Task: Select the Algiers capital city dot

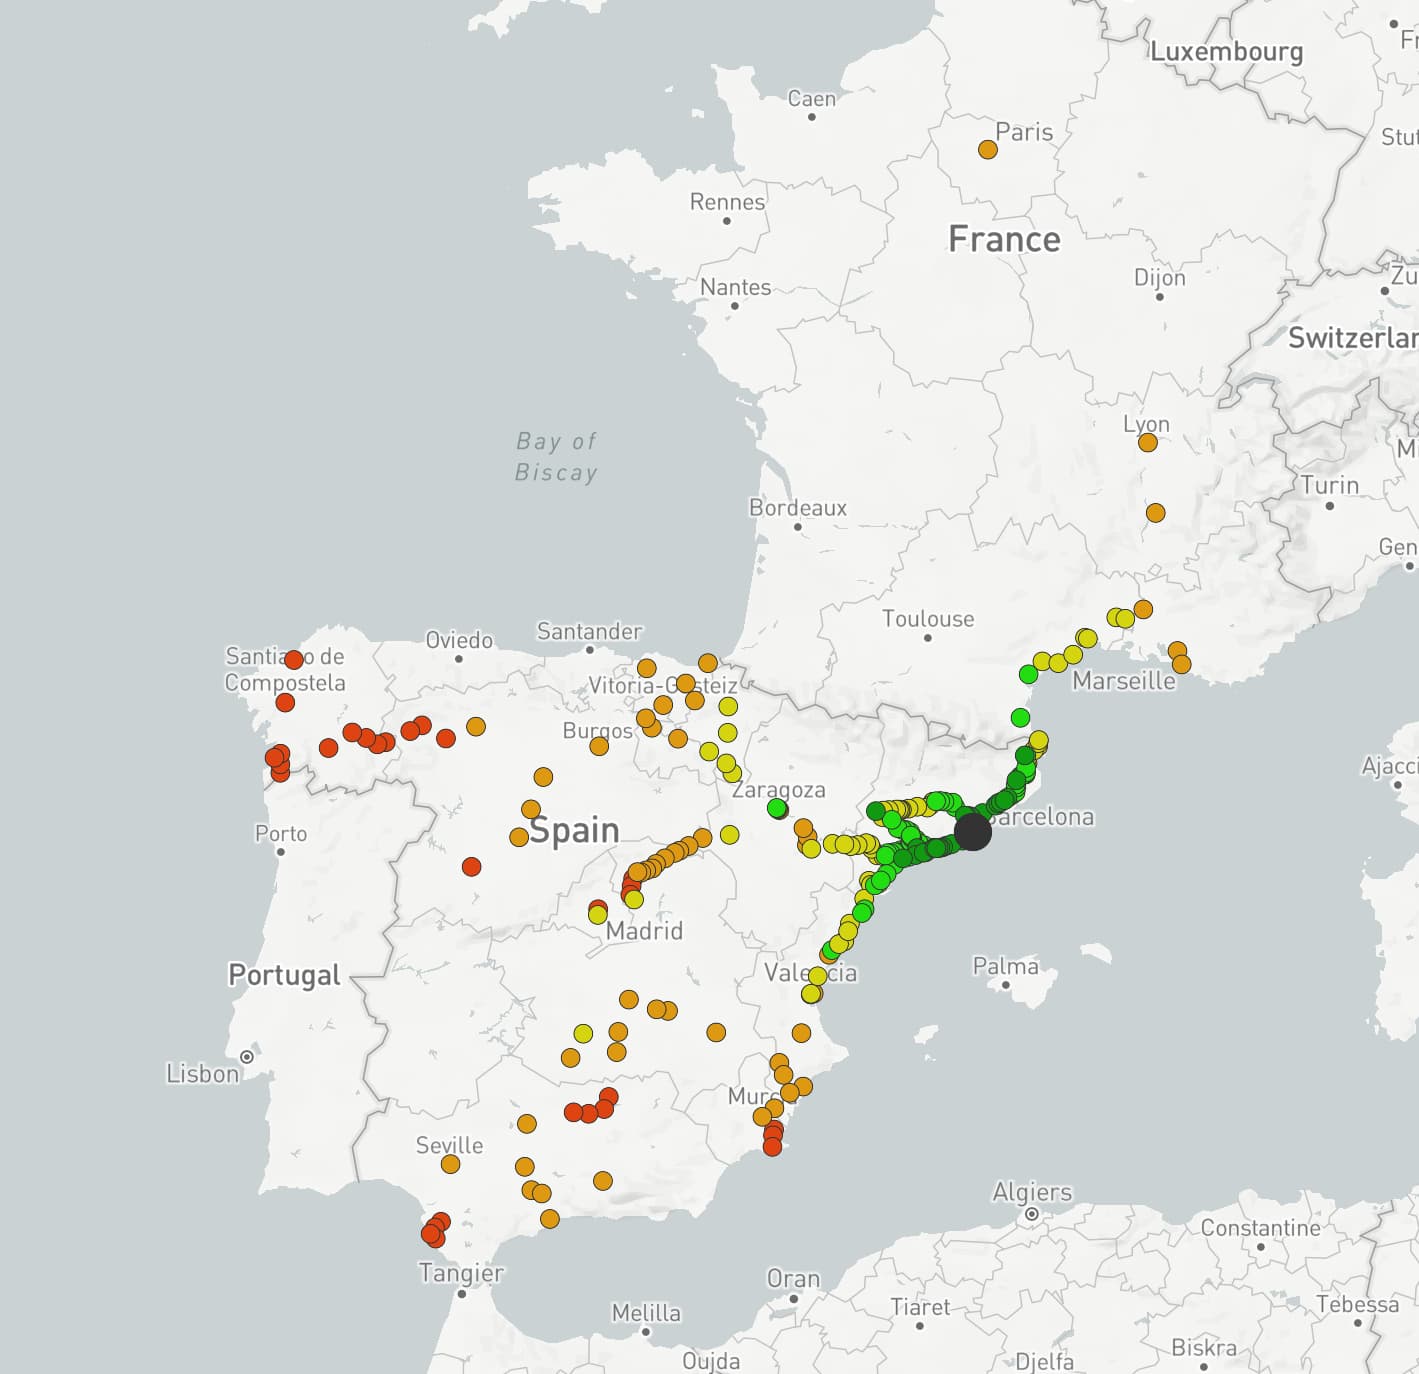Action: [x=1031, y=1214]
